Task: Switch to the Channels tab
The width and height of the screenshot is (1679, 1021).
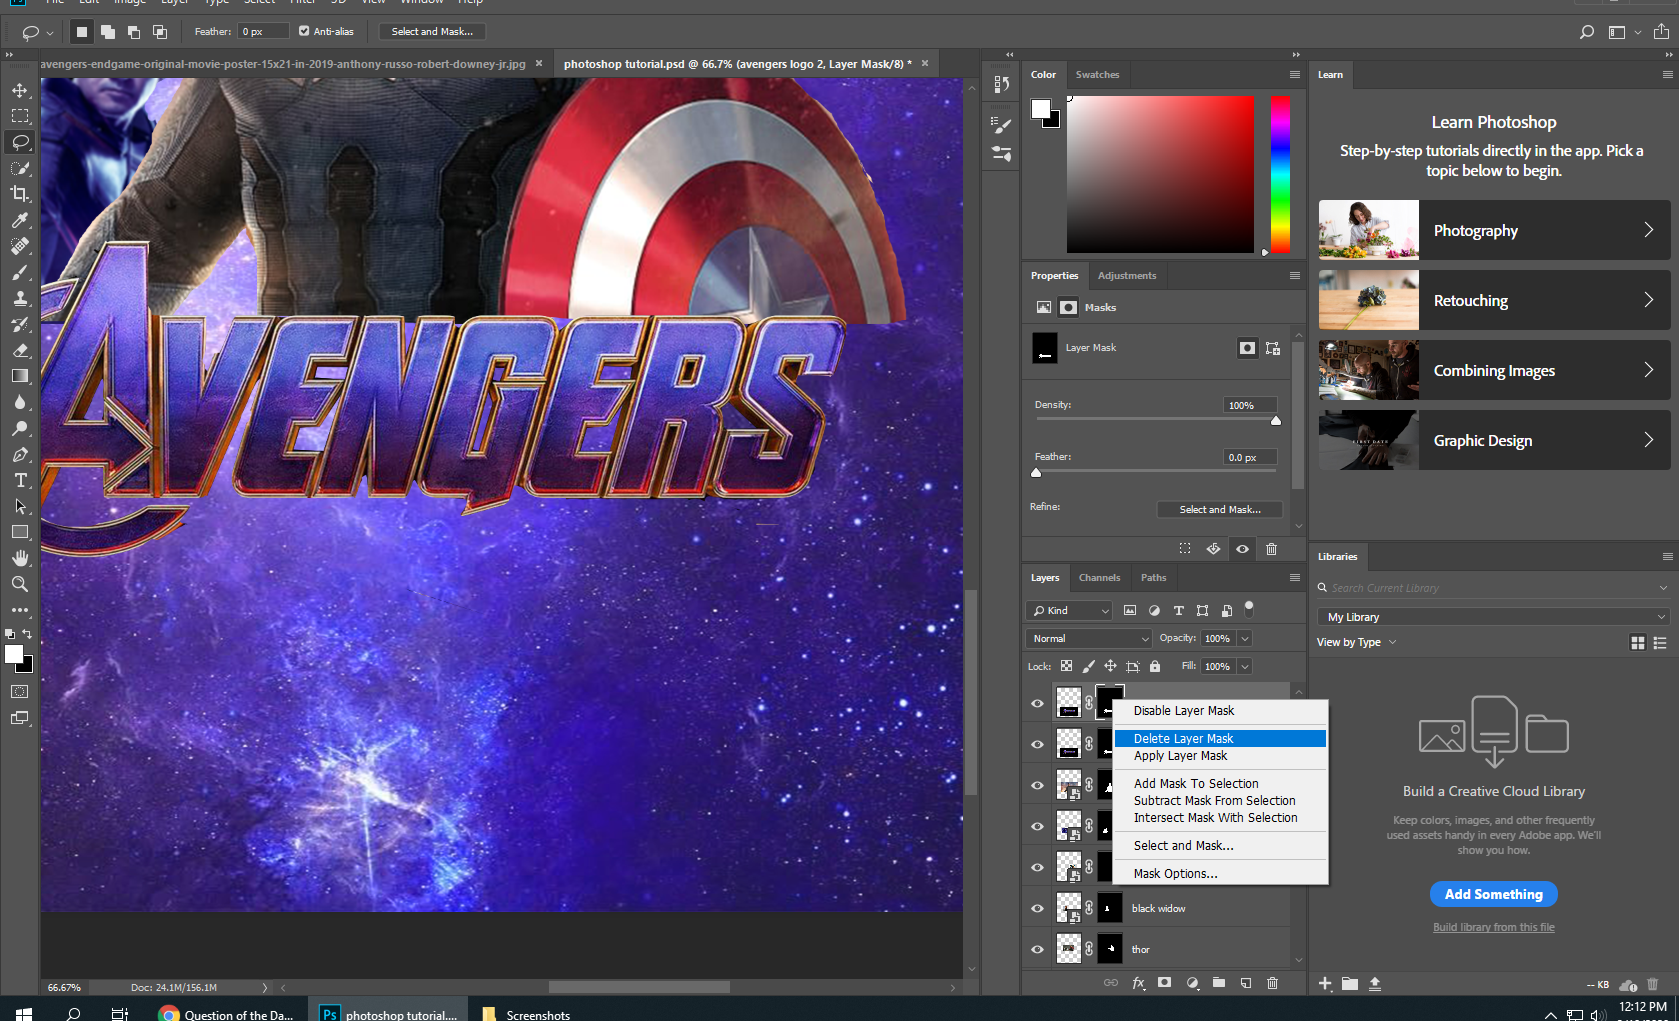Action: click(1099, 577)
